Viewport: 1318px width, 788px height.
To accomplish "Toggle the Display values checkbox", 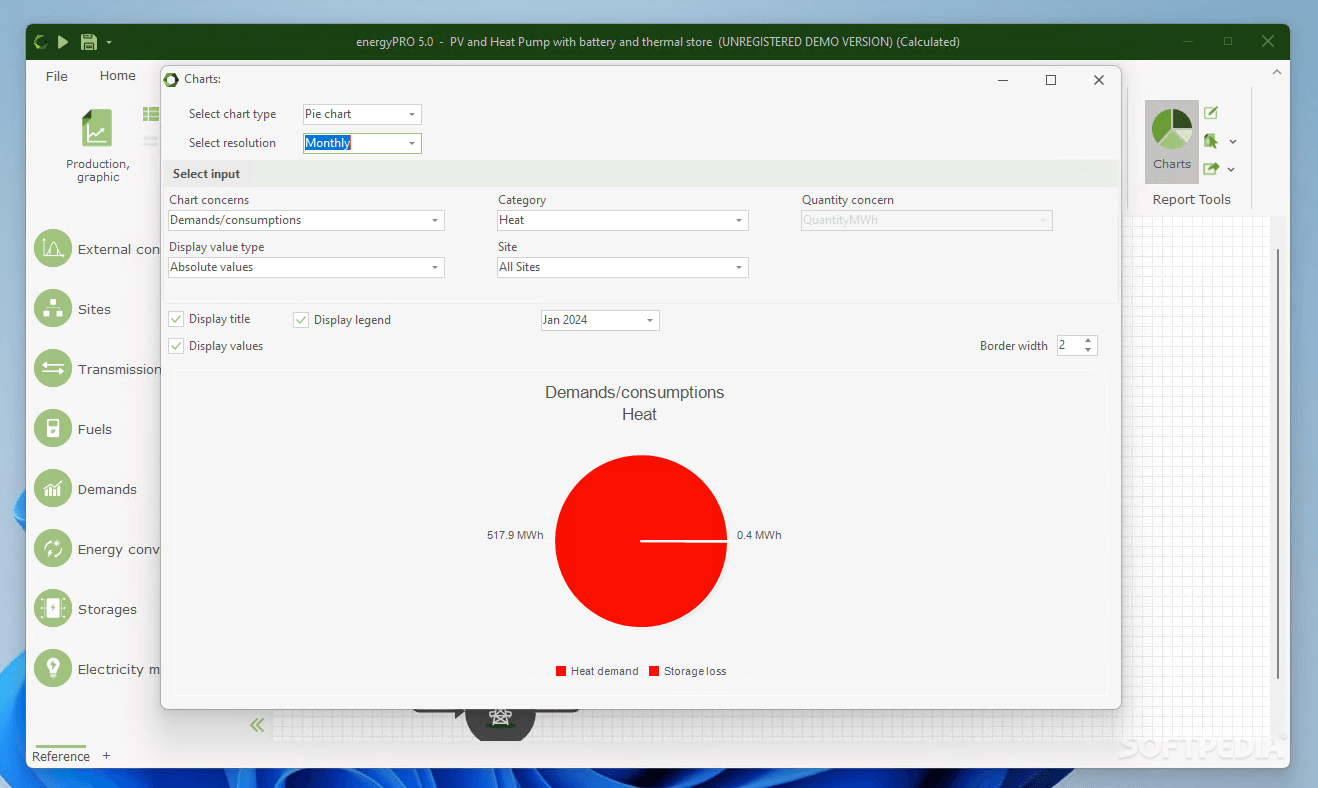I will coord(176,346).
